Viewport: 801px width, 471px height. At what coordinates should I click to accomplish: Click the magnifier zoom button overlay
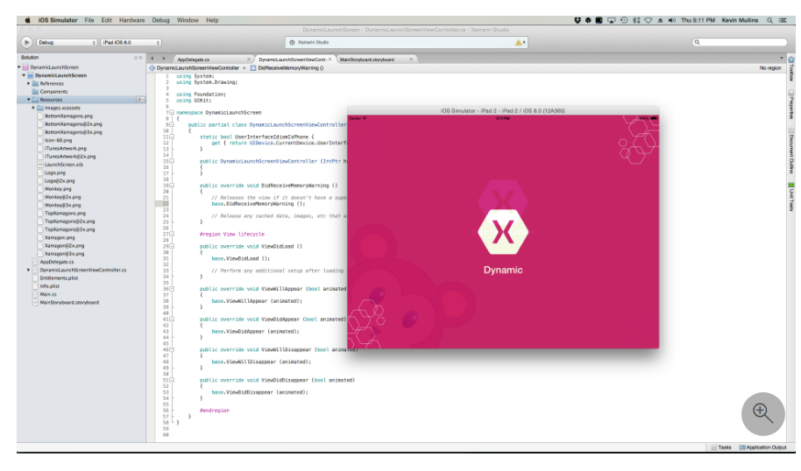[763, 412]
